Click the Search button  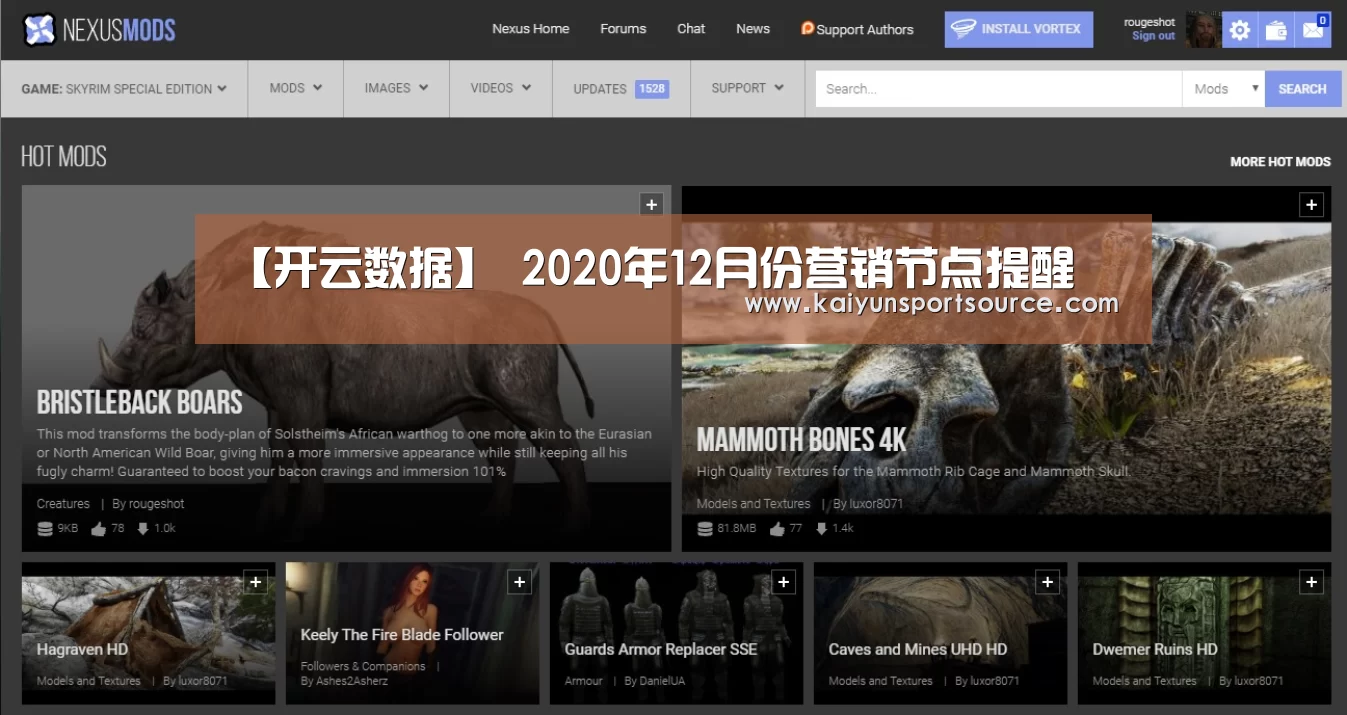(x=1303, y=89)
